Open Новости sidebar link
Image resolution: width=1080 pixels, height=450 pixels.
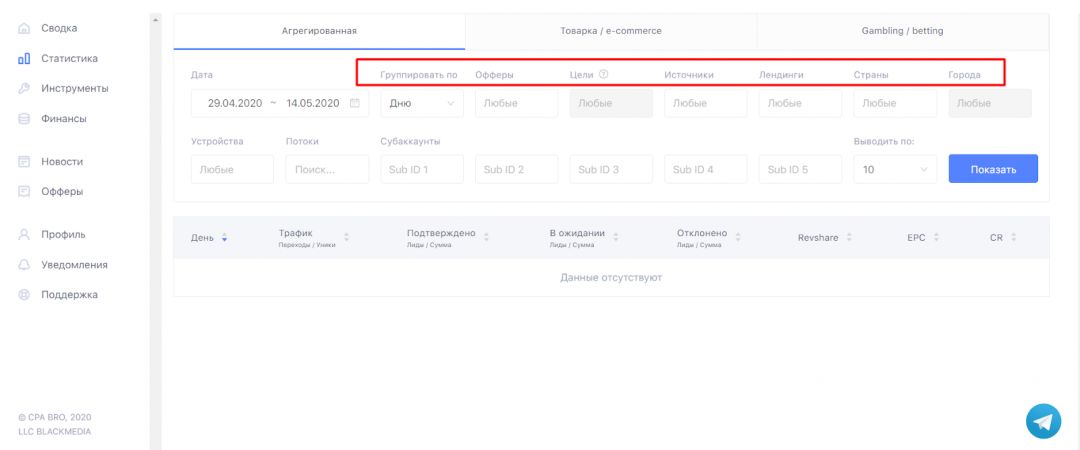coord(62,162)
